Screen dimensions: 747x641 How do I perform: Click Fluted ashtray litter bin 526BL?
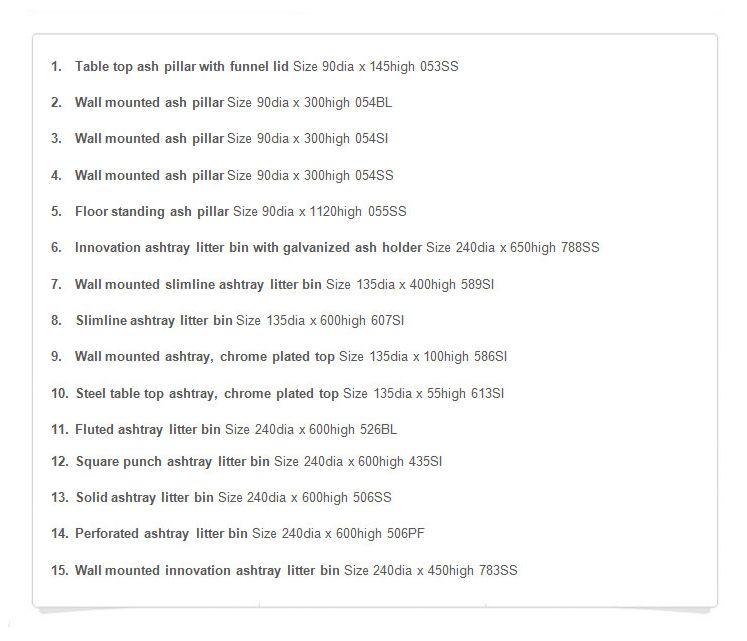click(x=224, y=429)
